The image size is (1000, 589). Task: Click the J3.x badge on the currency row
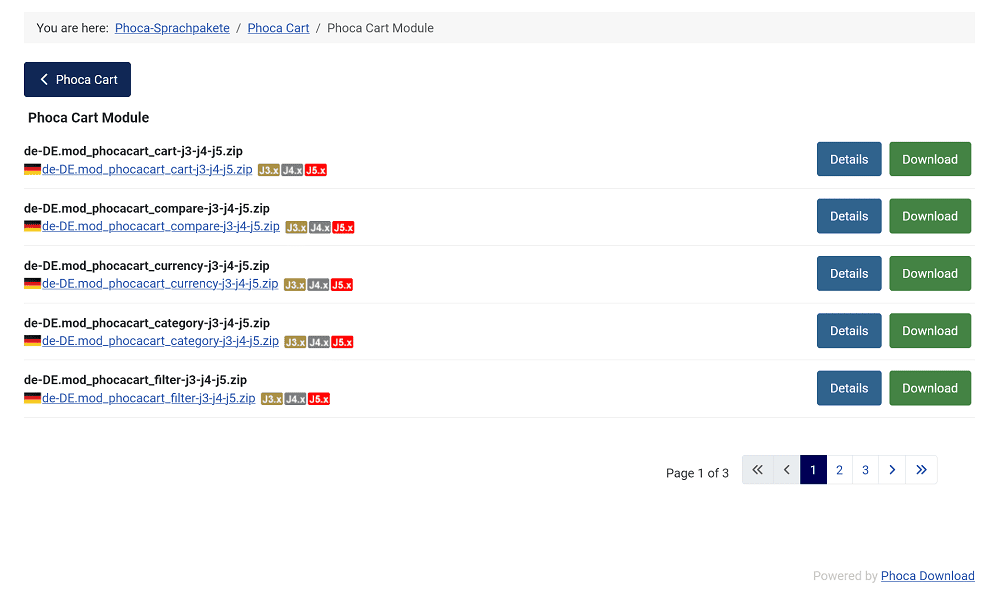pyautogui.click(x=295, y=285)
